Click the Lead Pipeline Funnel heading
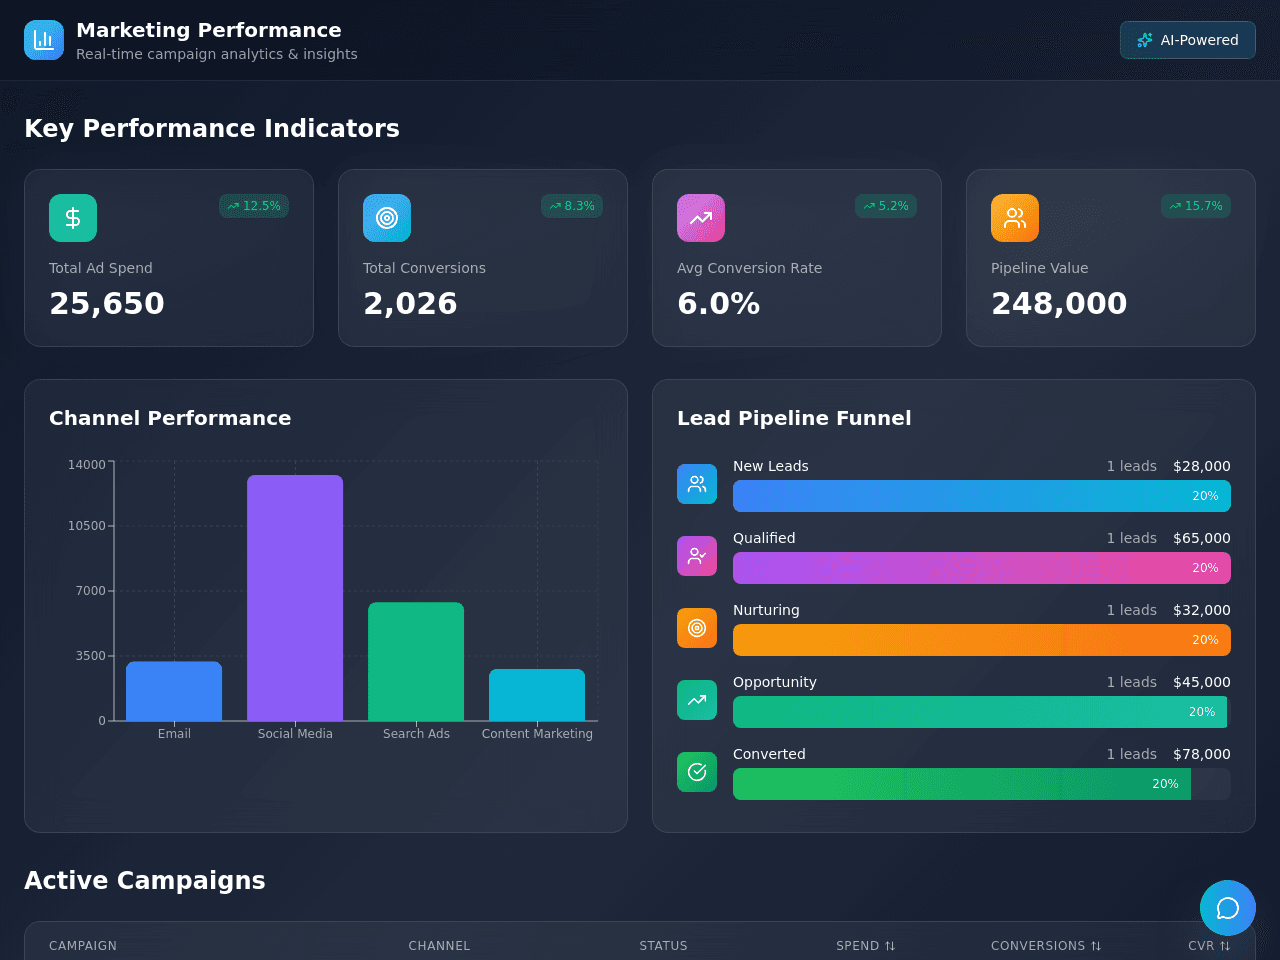This screenshot has width=1280, height=960. click(794, 418)
